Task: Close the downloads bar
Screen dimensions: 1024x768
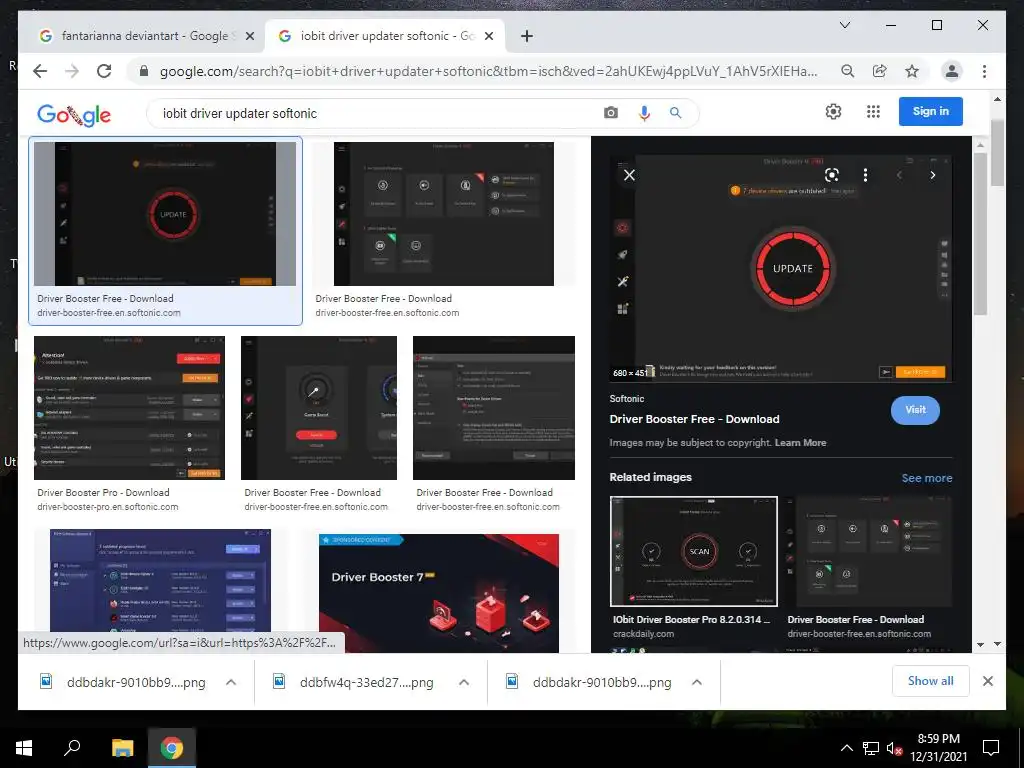Action: [987, 681]
